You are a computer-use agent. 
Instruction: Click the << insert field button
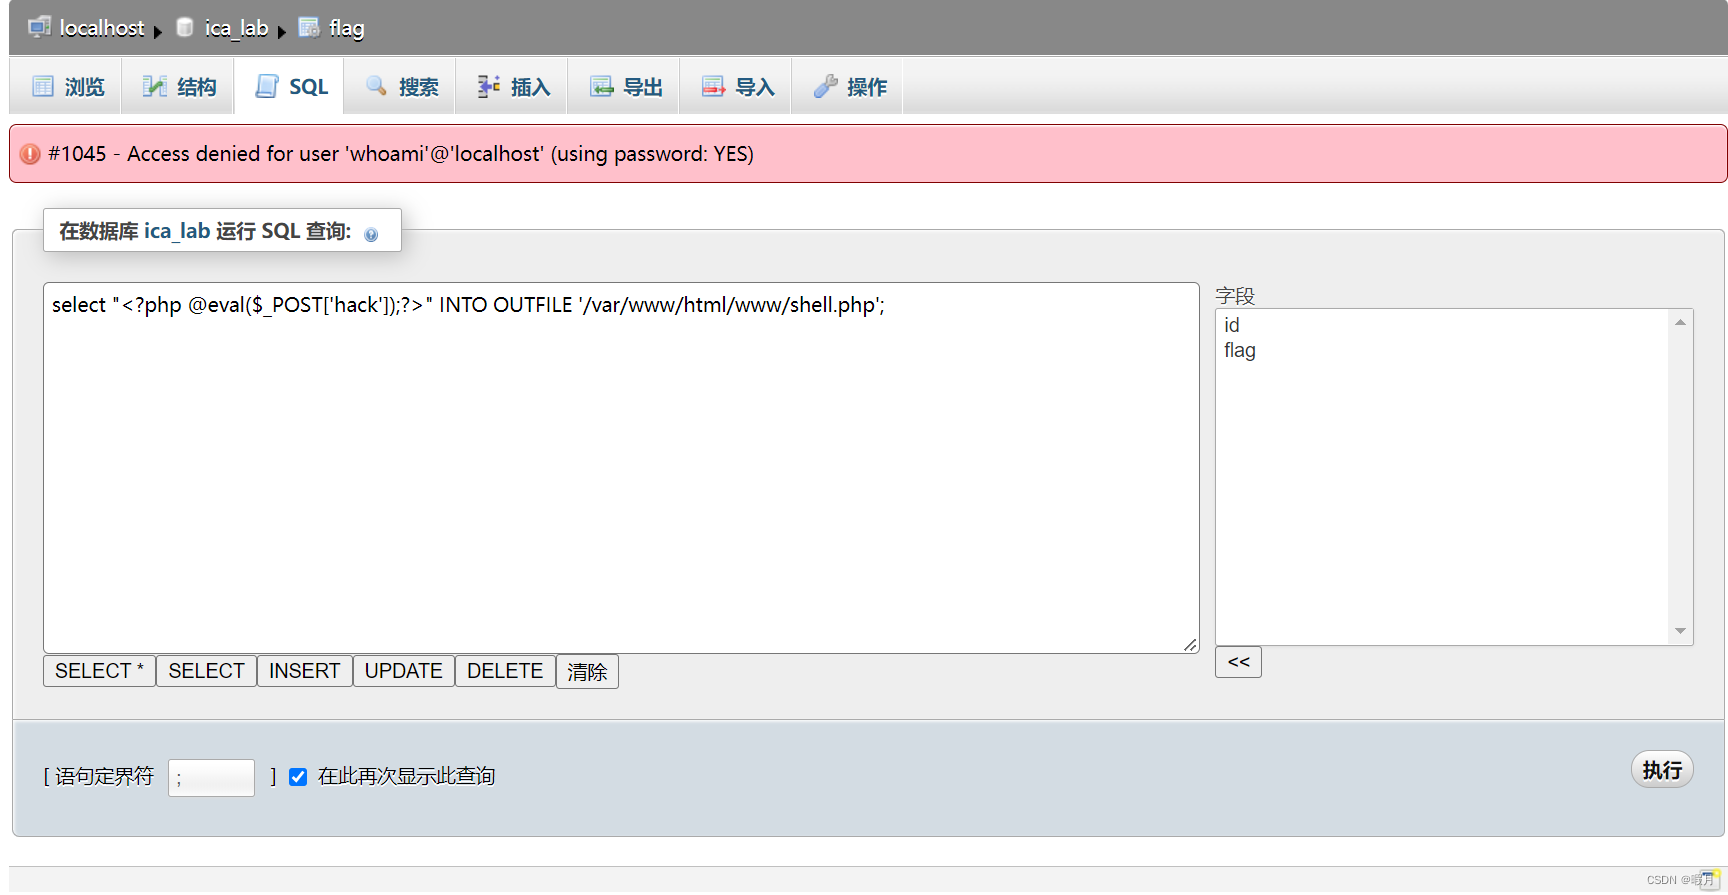coord(1238,662)
